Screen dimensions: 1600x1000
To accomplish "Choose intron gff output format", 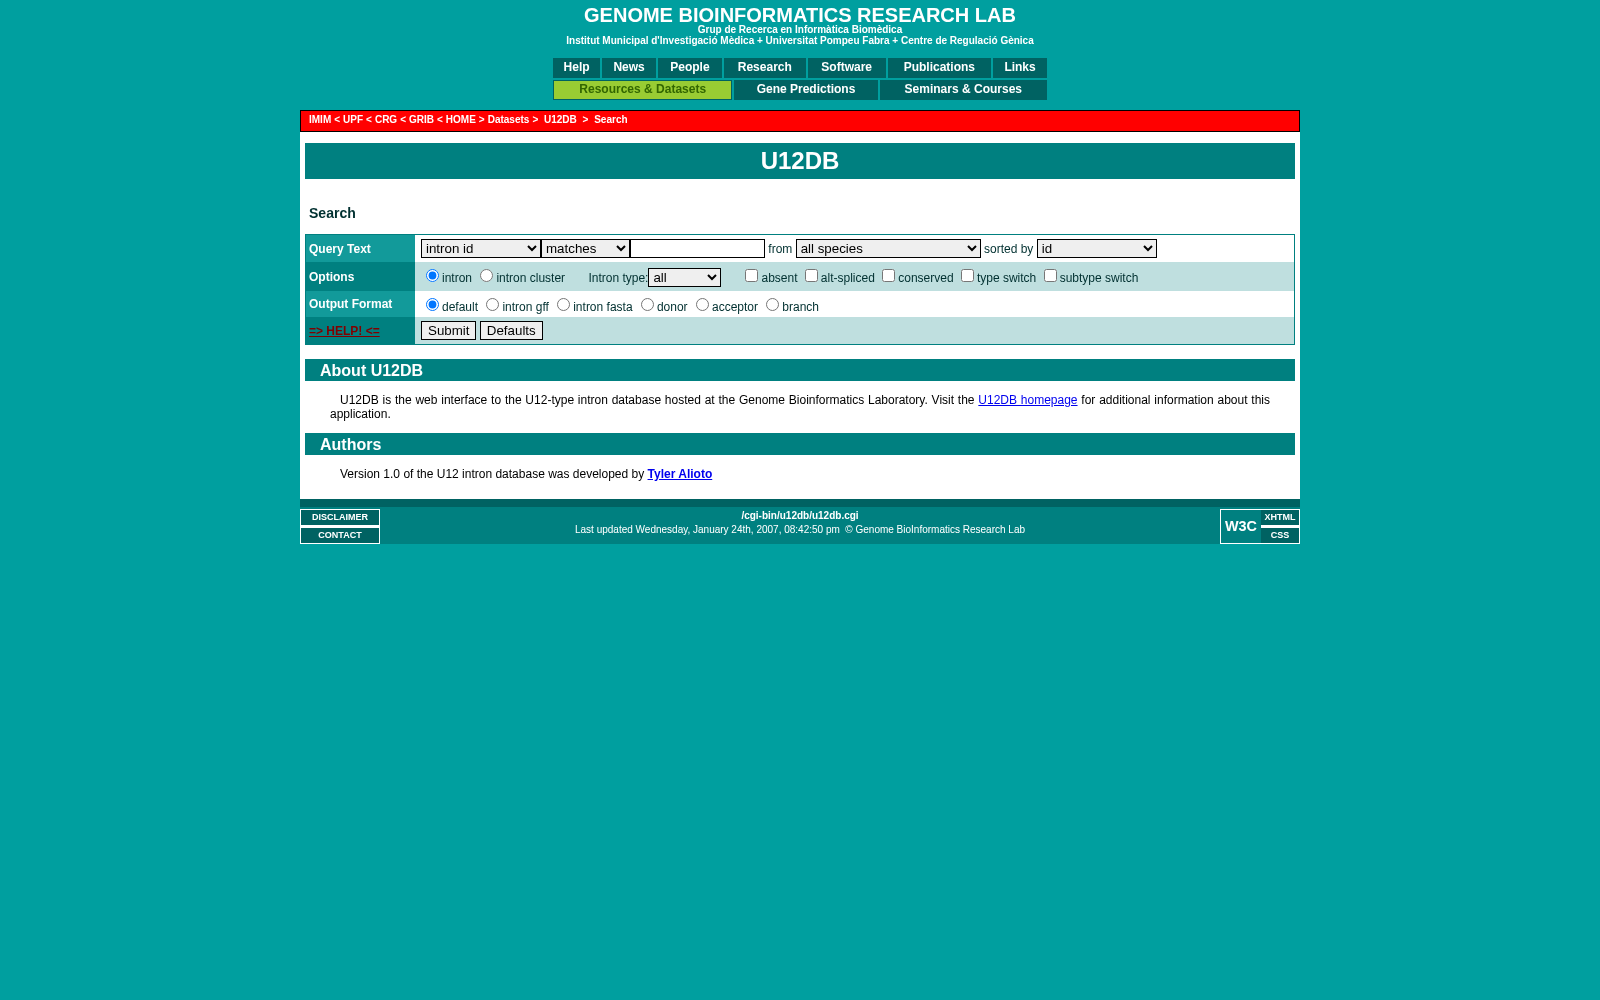I will 492,305.
